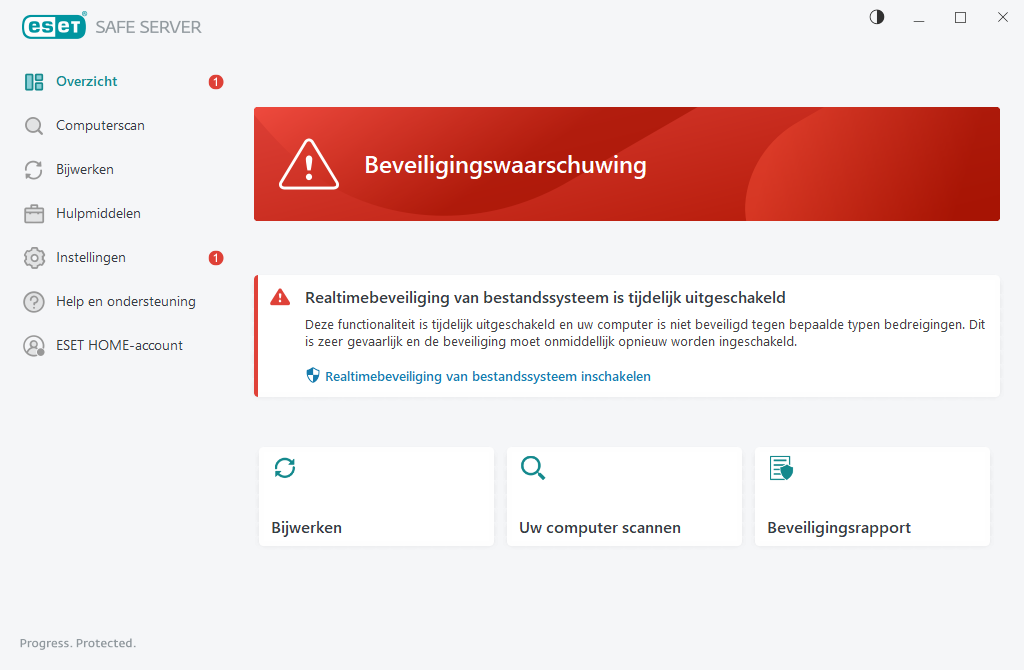Open Hulpmiddelen using its toolbox icon
1024x670 pixels.
(34, 213)
